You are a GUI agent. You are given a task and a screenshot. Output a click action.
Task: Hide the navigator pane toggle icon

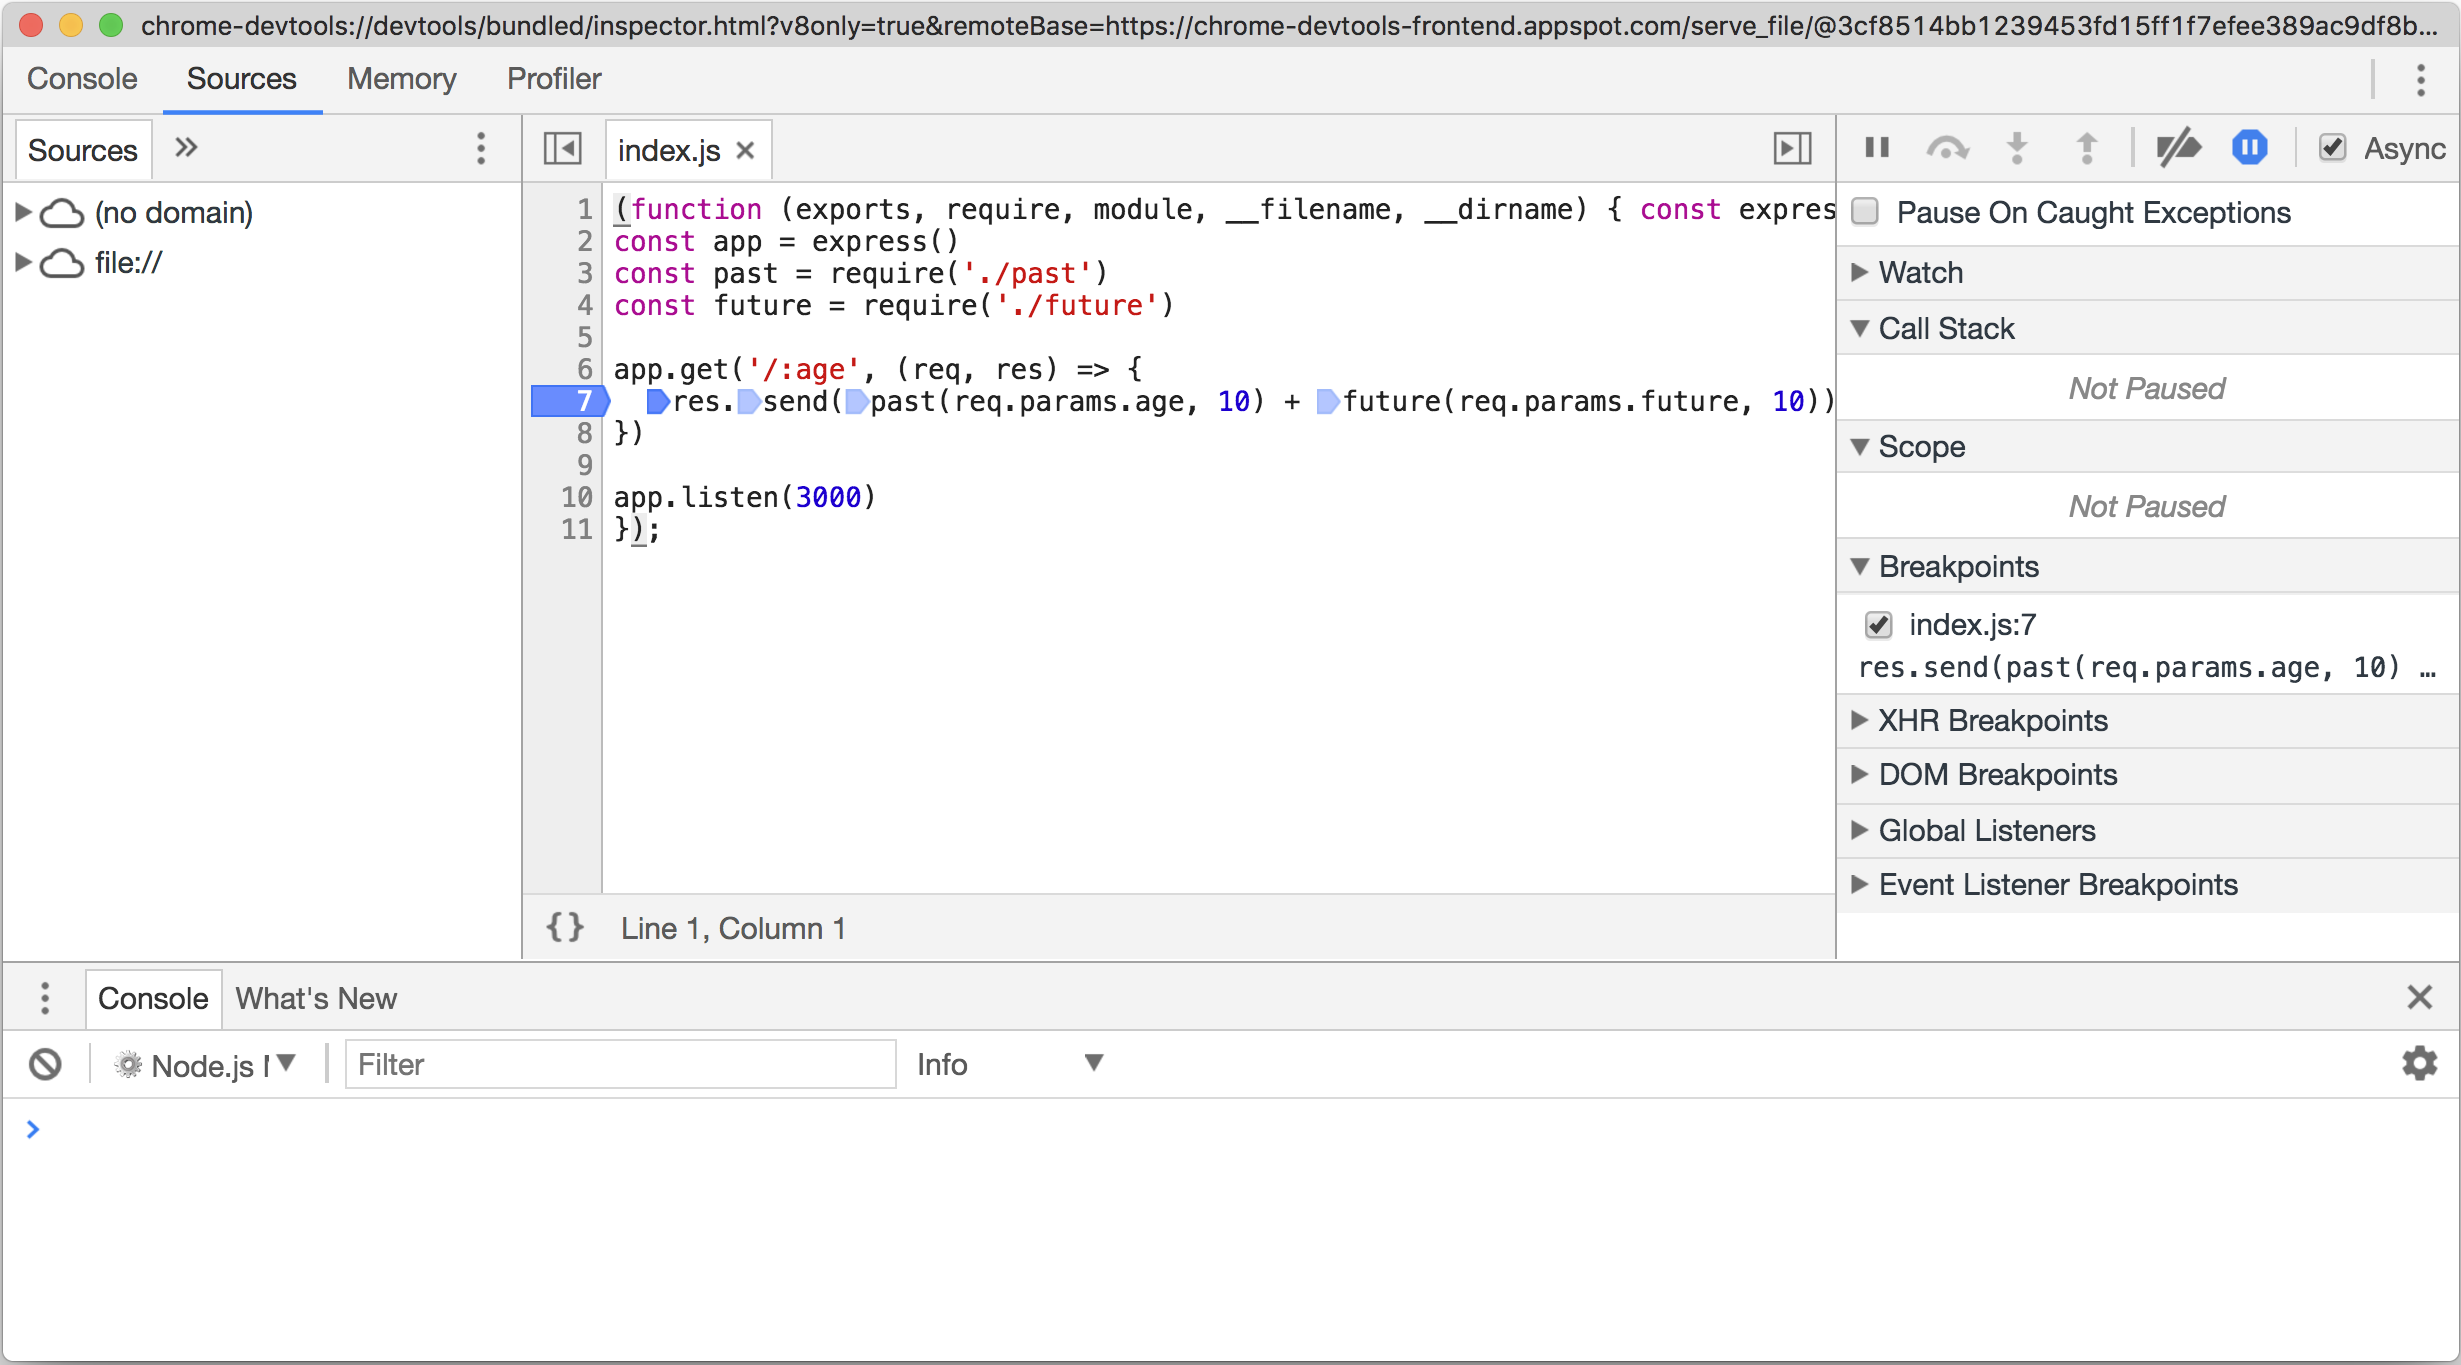point(563,149)
